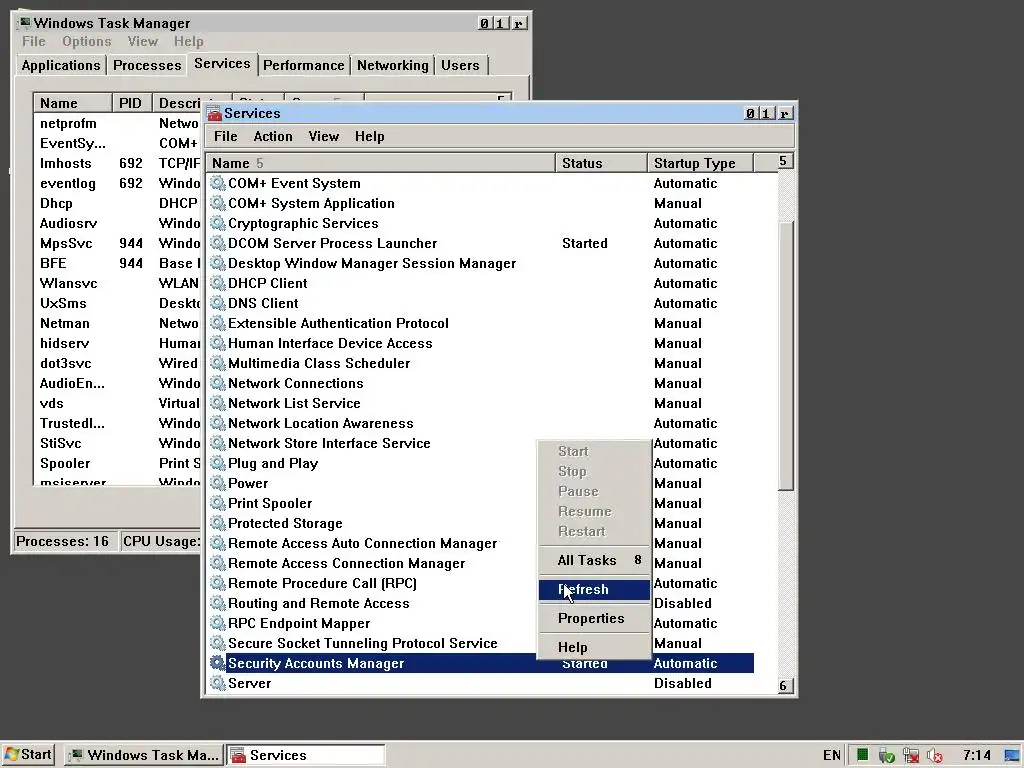Sort services by the Status column header
The width and height of the screenshot is (1024, 768).
pyautogui.click(x=601, y=163)
